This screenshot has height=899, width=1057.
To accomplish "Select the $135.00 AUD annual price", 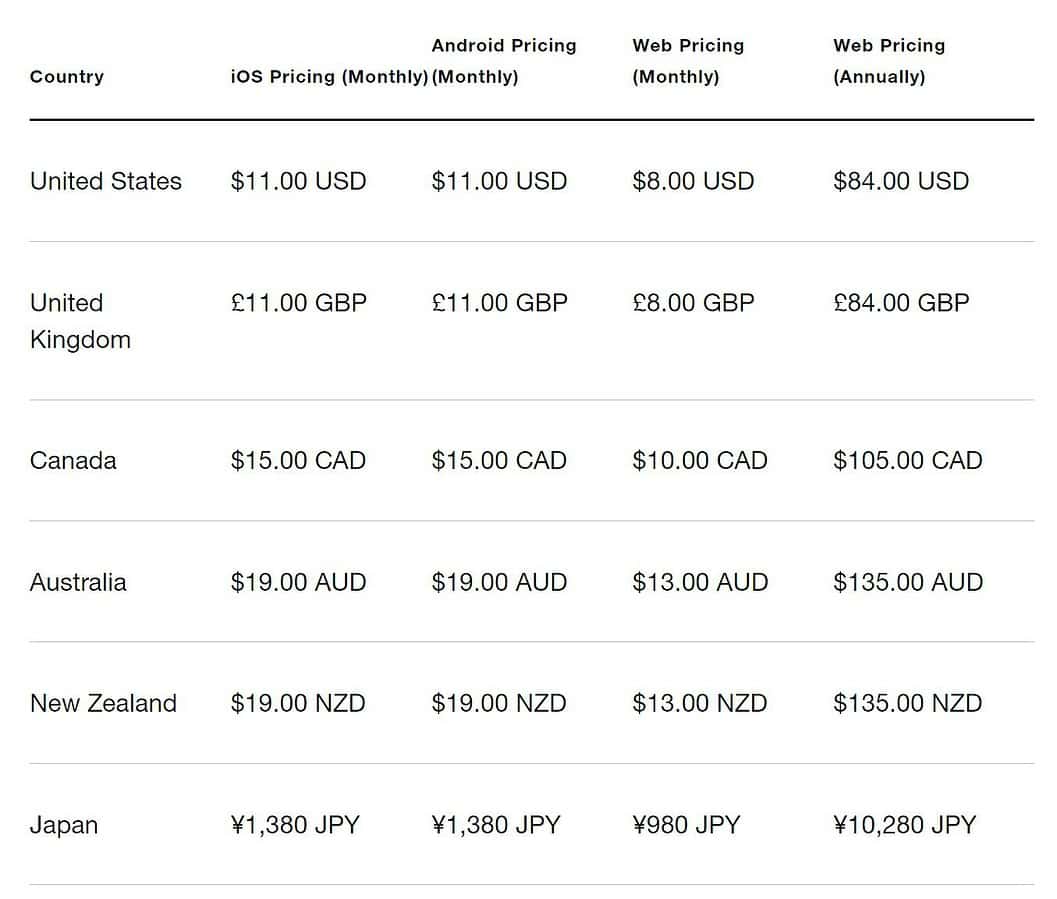I will 908,582.
